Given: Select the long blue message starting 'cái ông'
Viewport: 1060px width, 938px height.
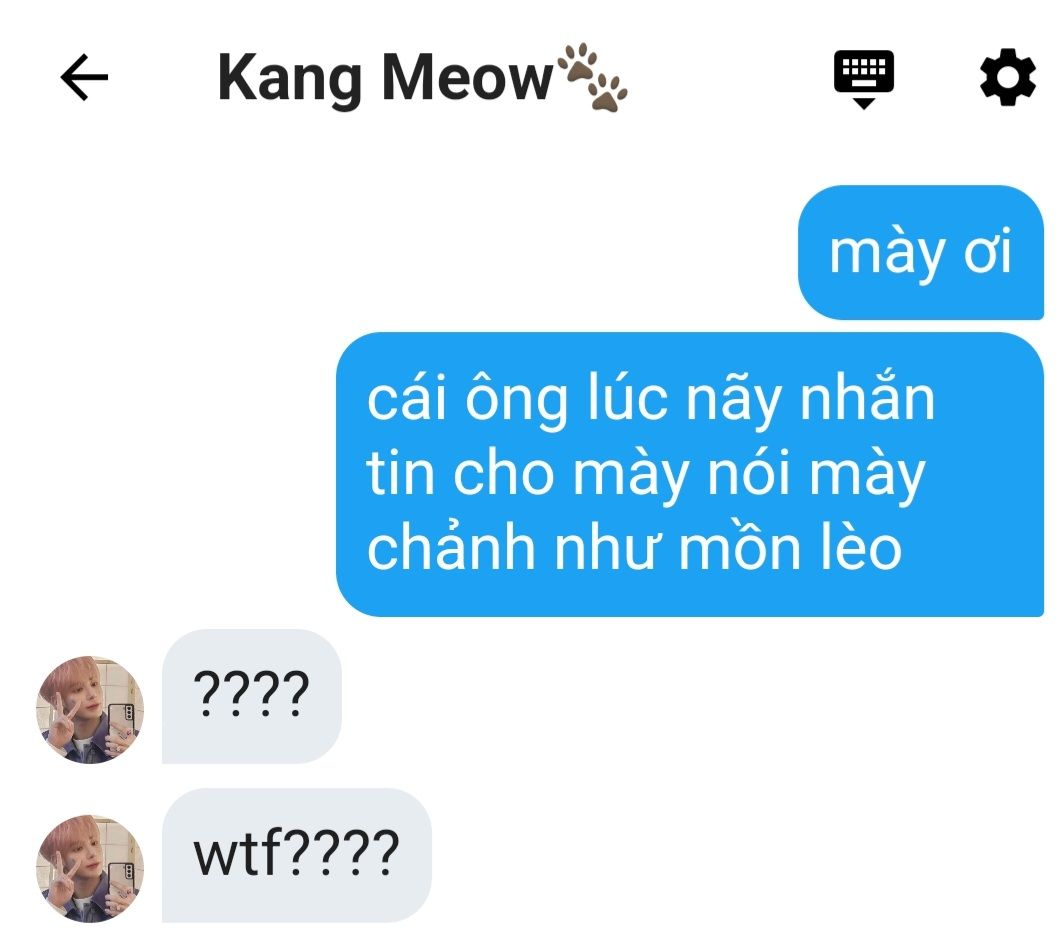Looking at the screenshot, I should point(690,474).
